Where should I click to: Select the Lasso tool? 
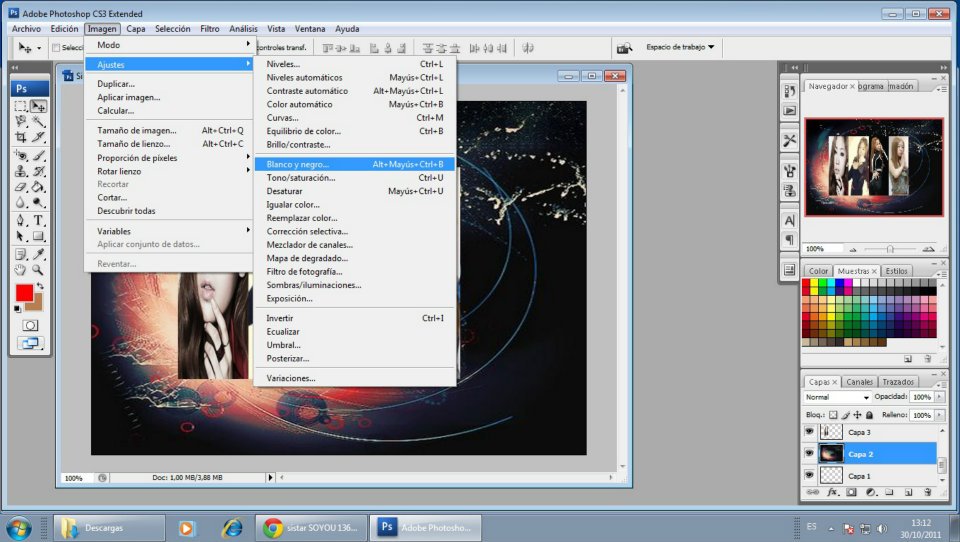pyautogui.click(x=21, y=121)
